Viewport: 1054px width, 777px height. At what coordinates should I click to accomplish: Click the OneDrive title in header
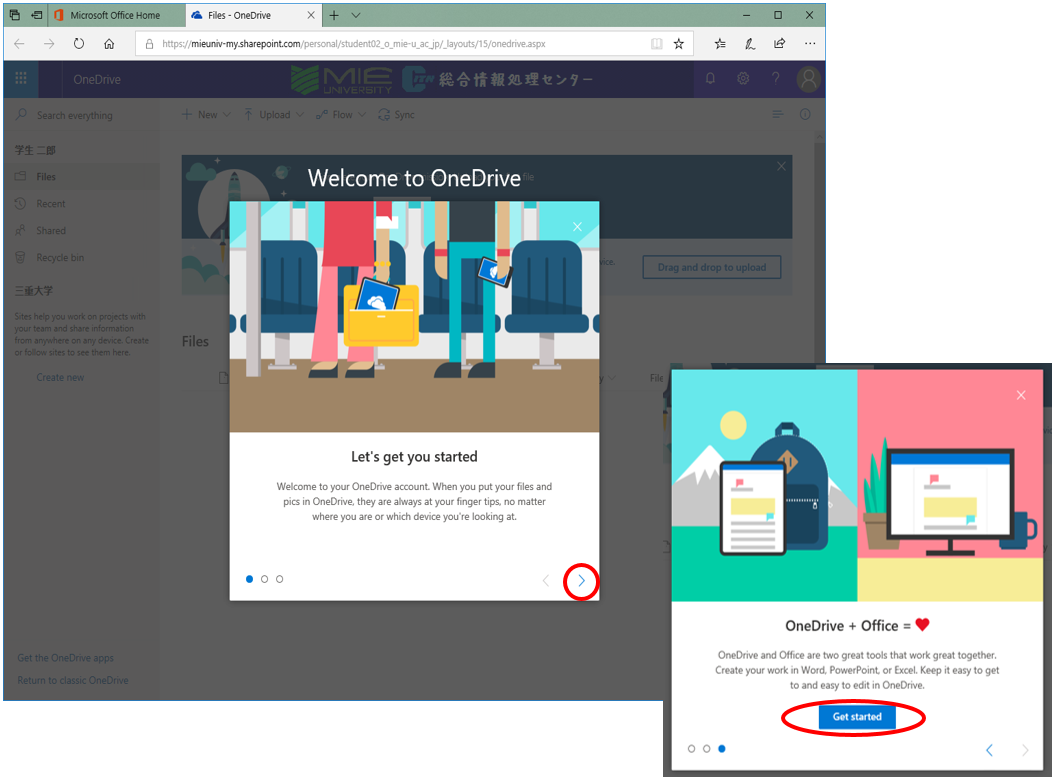click(97, 79)
